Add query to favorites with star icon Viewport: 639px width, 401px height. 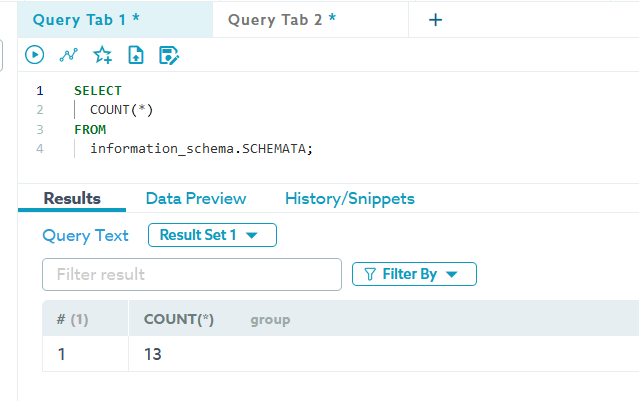point(102,55)
